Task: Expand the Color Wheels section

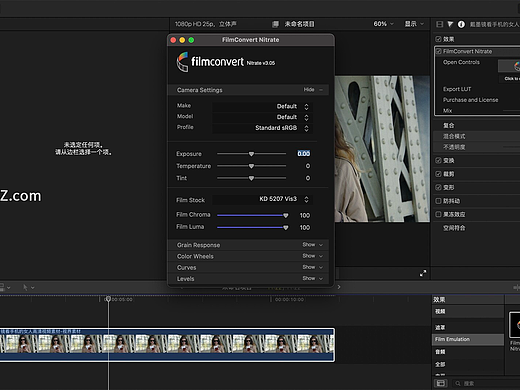Action: tap(312, 256)
